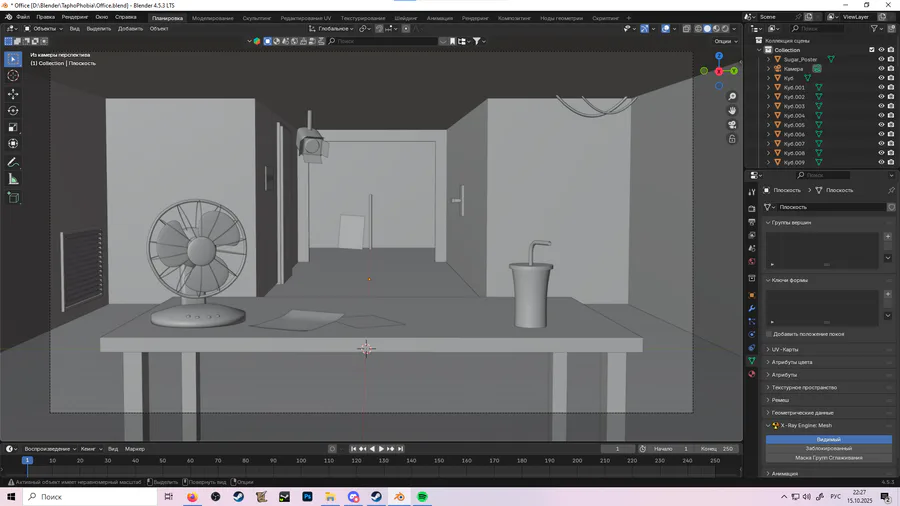This screenshot has width=900, height=506.
Task: Select the Add Cube tool
Action: click(13, 198)
